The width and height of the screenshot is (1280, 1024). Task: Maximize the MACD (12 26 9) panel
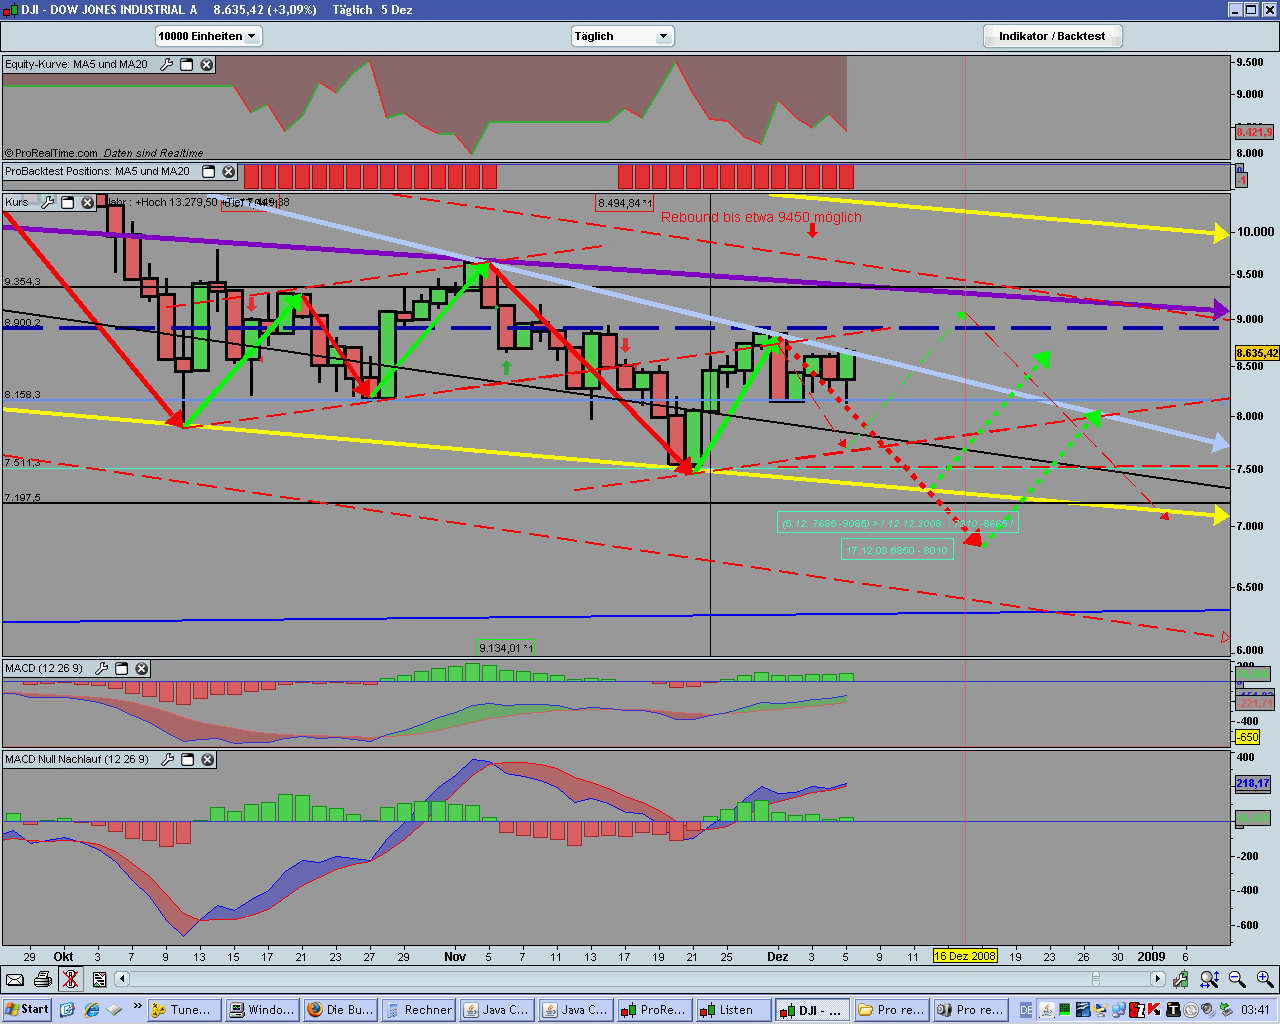pyautogui.click(x=121, y=668)
